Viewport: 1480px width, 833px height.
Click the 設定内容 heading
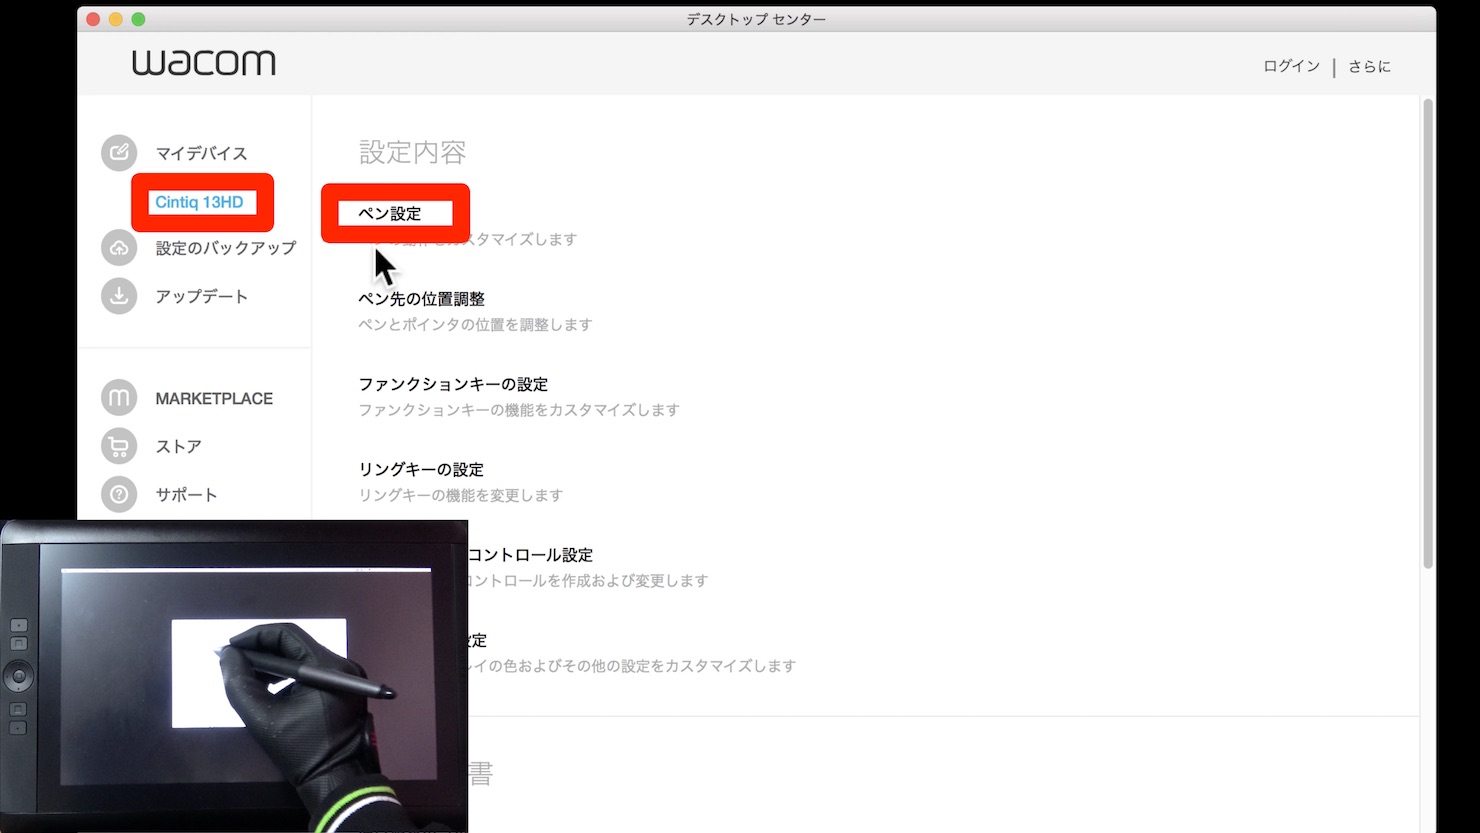point(413,152)
